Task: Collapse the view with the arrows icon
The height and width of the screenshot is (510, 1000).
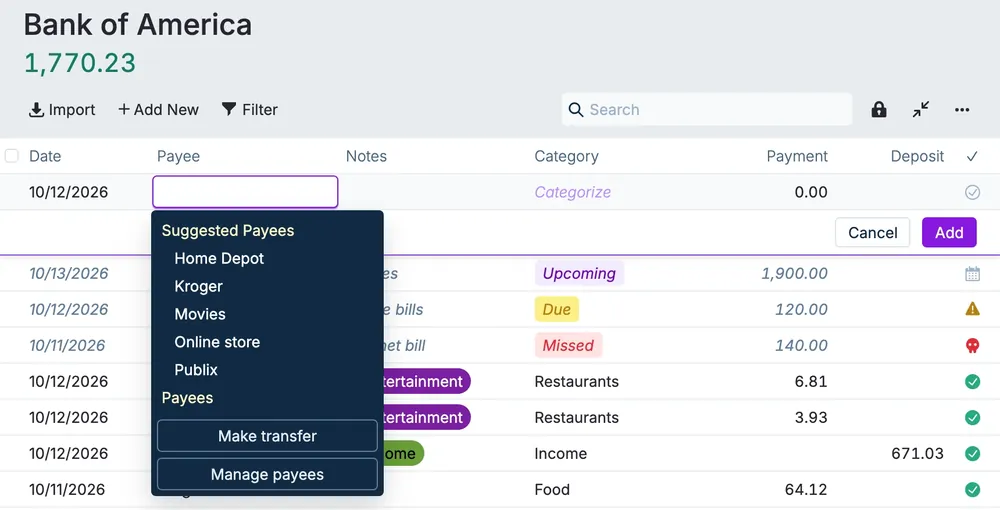Action: pyautogui.click(x=920, y=110)
